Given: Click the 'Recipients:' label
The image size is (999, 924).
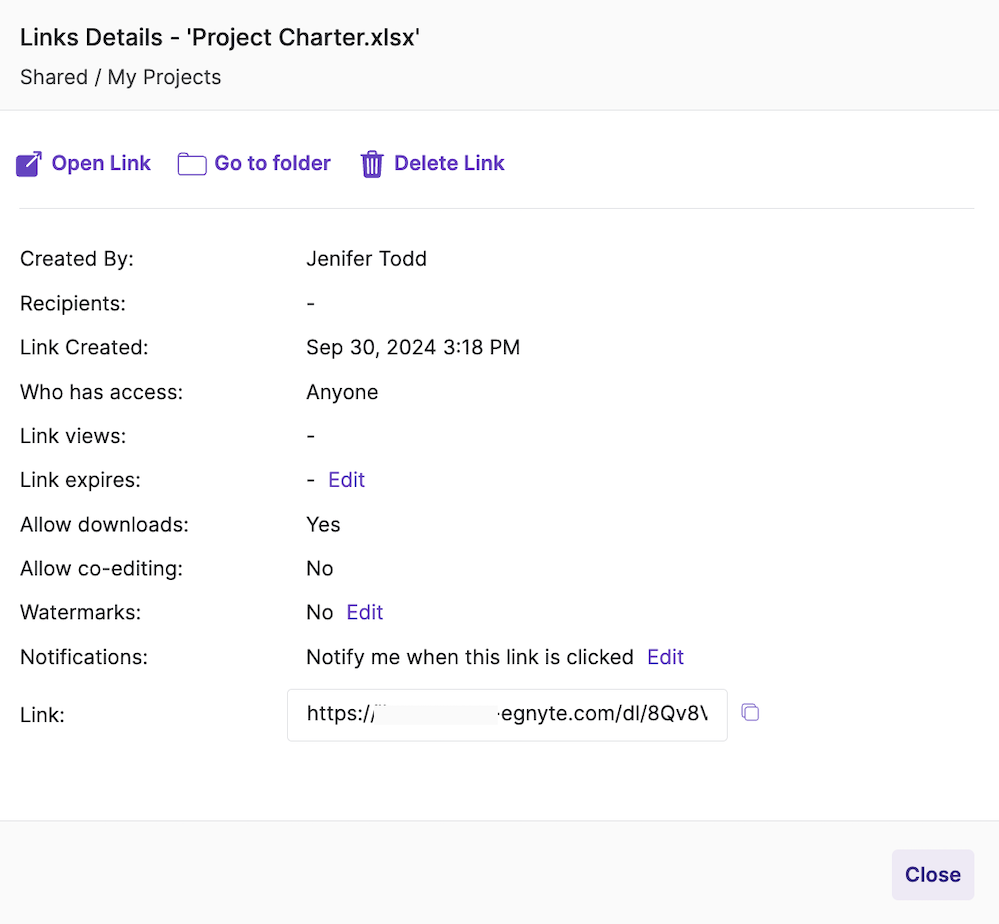Looking at the screenshot, I should click(73, 303).
